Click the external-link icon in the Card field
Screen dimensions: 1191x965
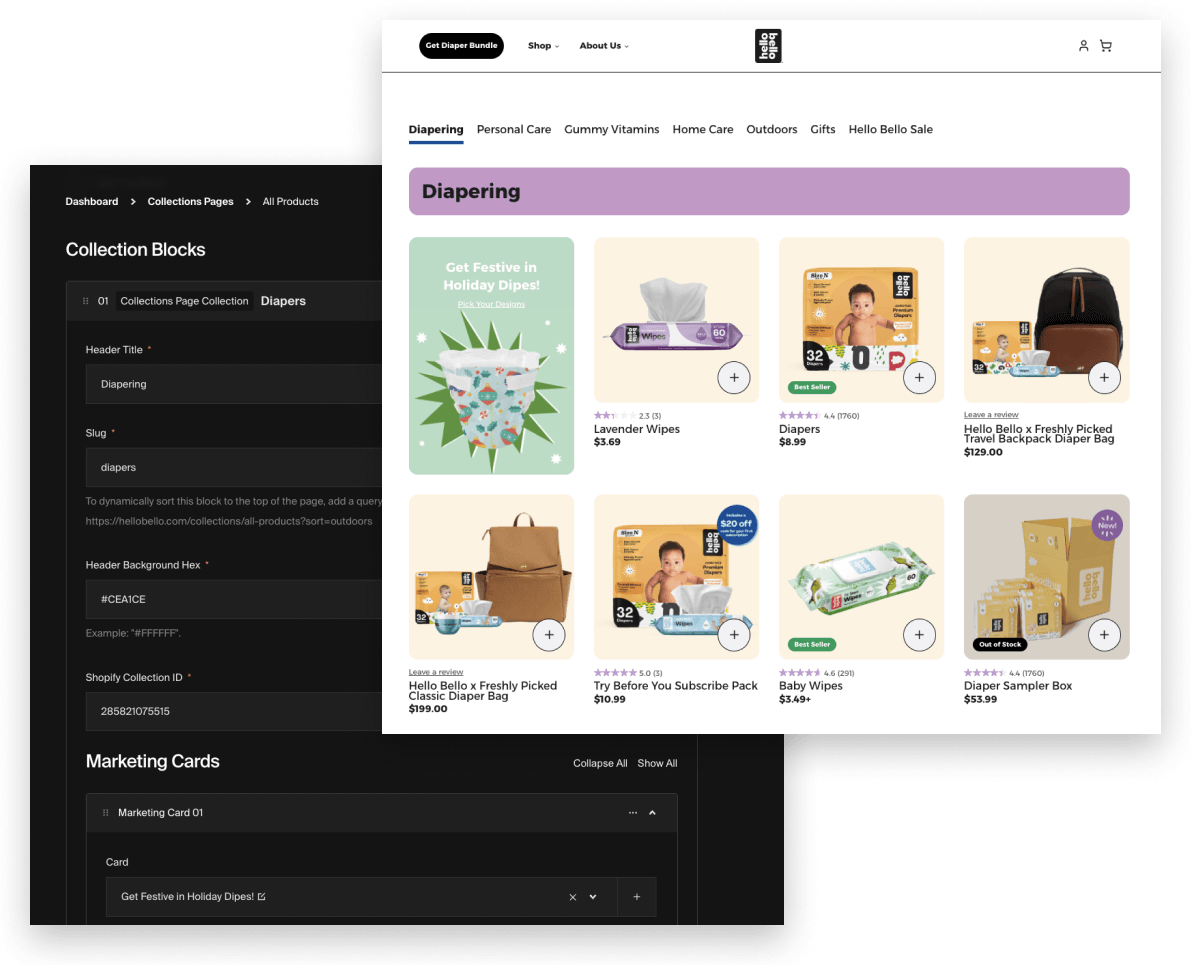click(260, 896)
